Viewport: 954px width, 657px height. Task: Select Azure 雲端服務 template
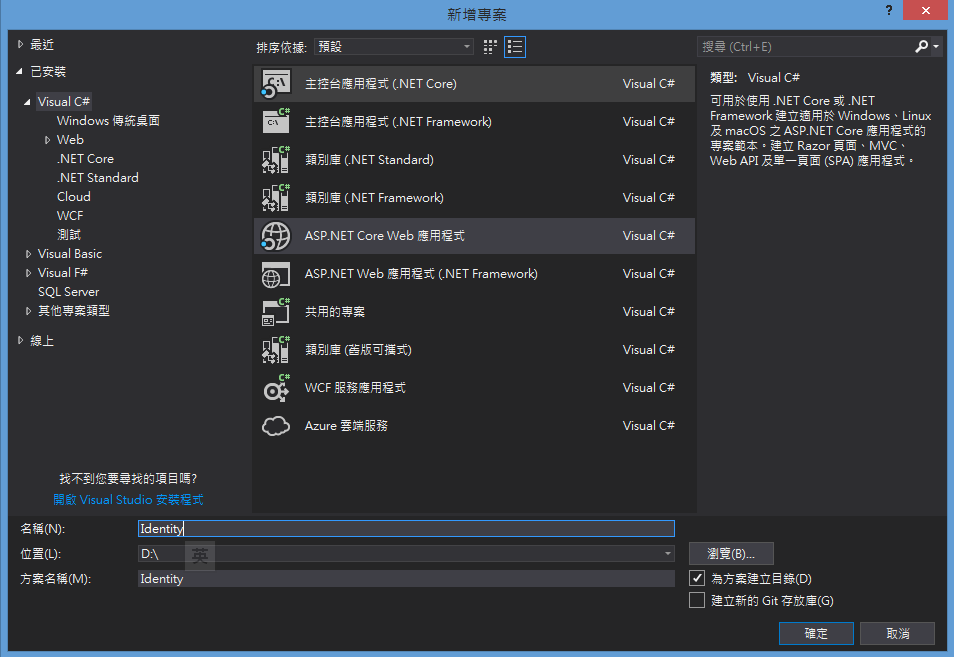(x=474, y=426)
